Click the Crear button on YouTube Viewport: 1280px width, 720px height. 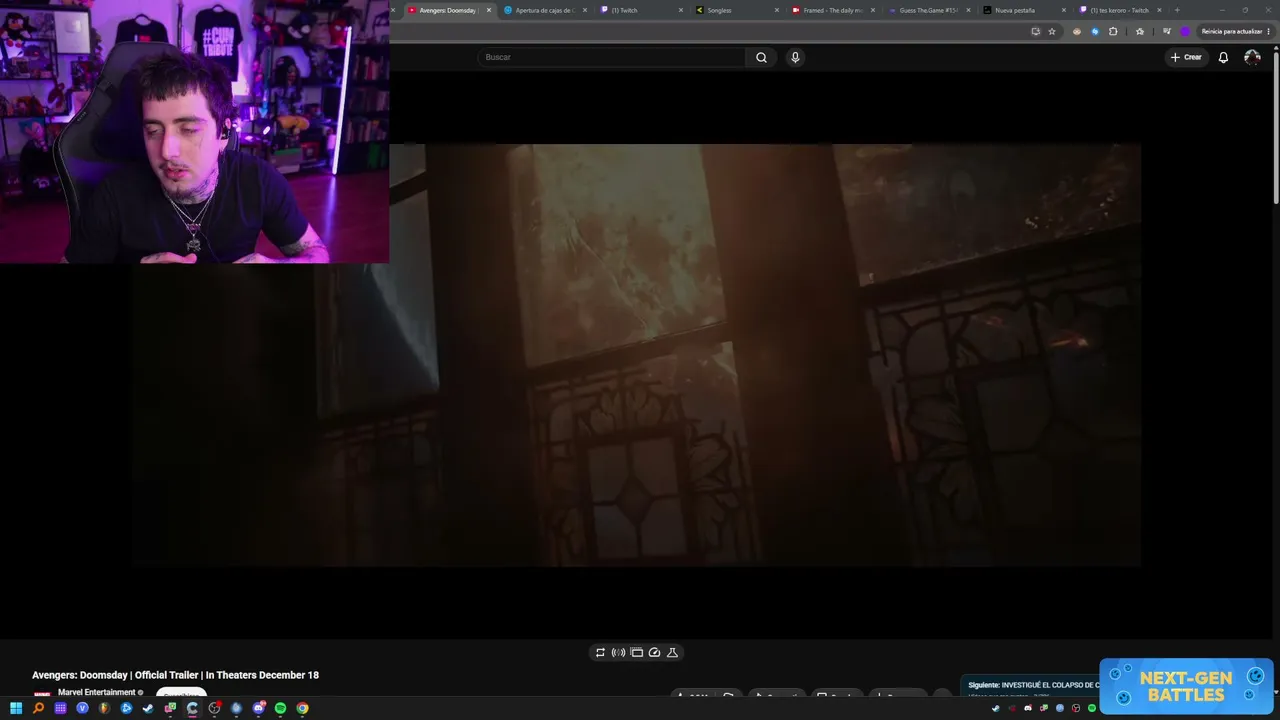[x=1186, y=57]
